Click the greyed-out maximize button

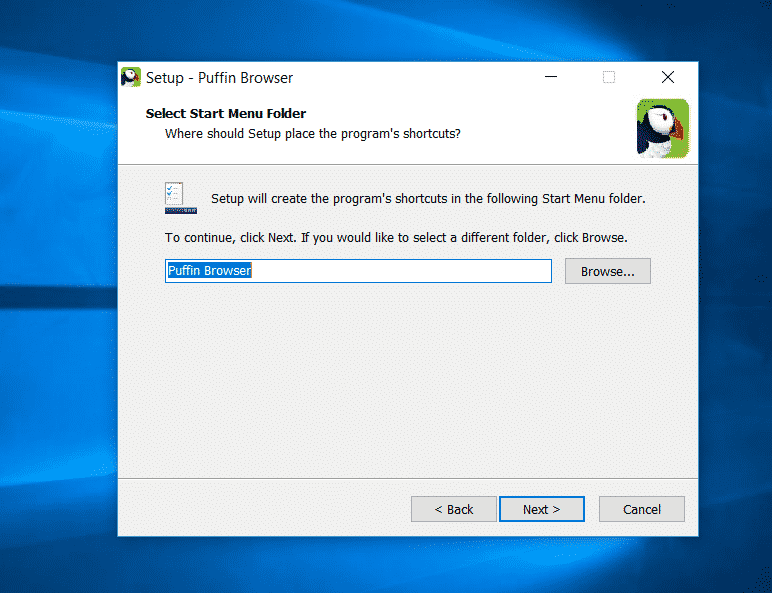[x=609, y=78]
